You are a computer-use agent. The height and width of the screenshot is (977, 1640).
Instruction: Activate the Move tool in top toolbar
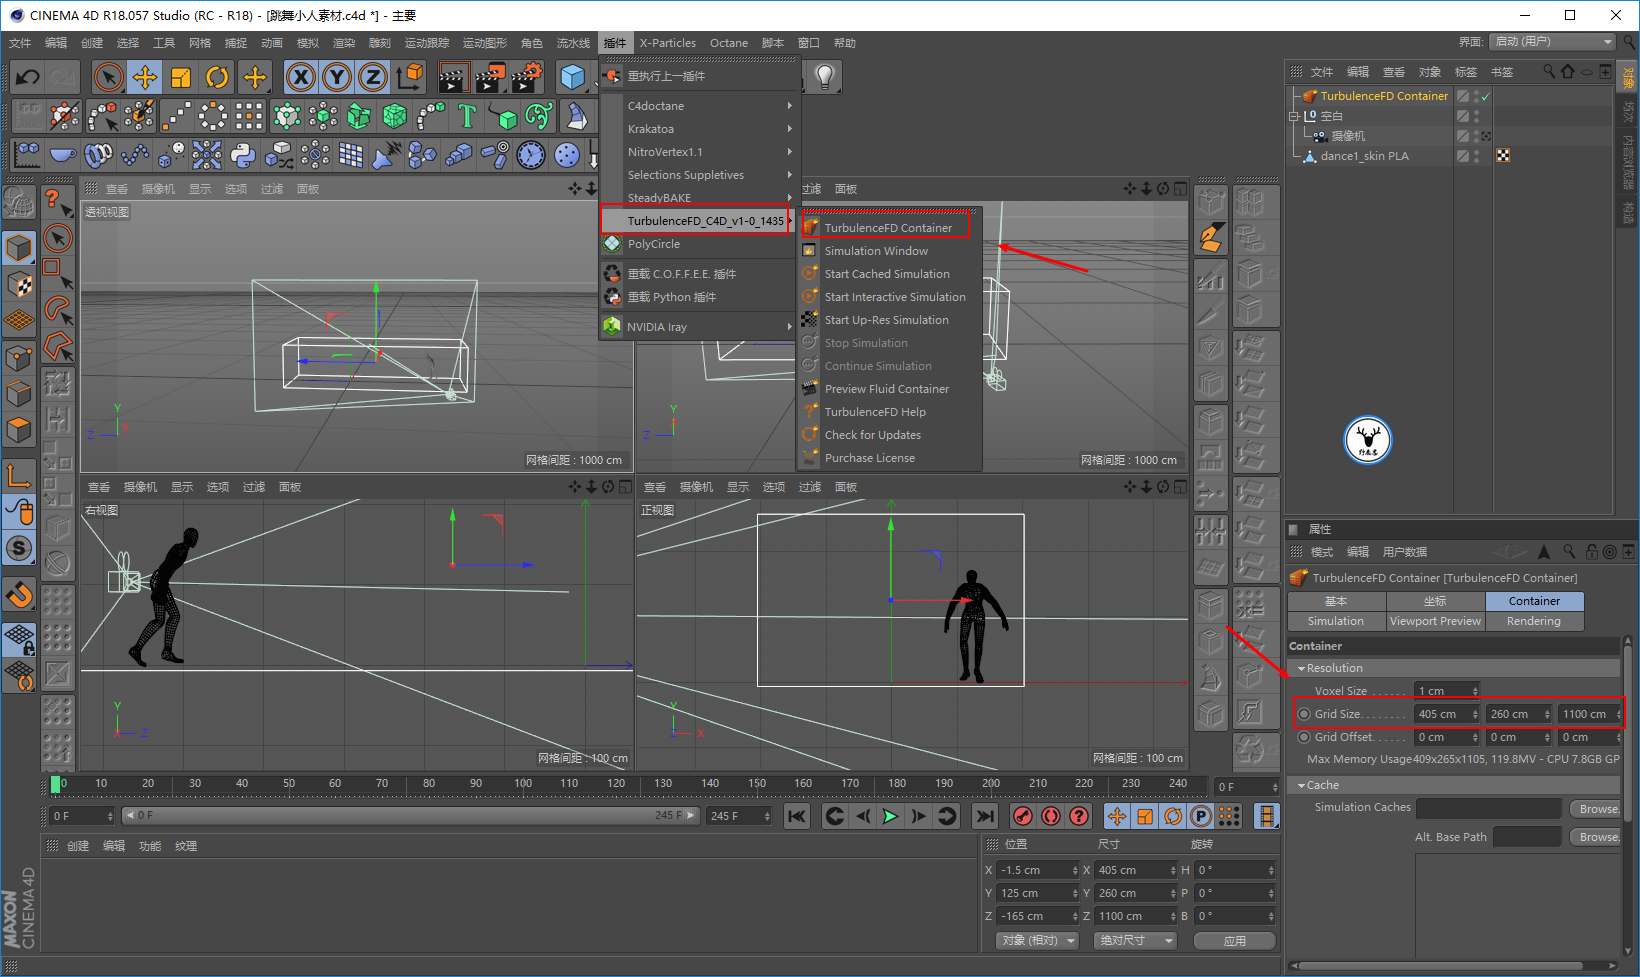(145, 77)
